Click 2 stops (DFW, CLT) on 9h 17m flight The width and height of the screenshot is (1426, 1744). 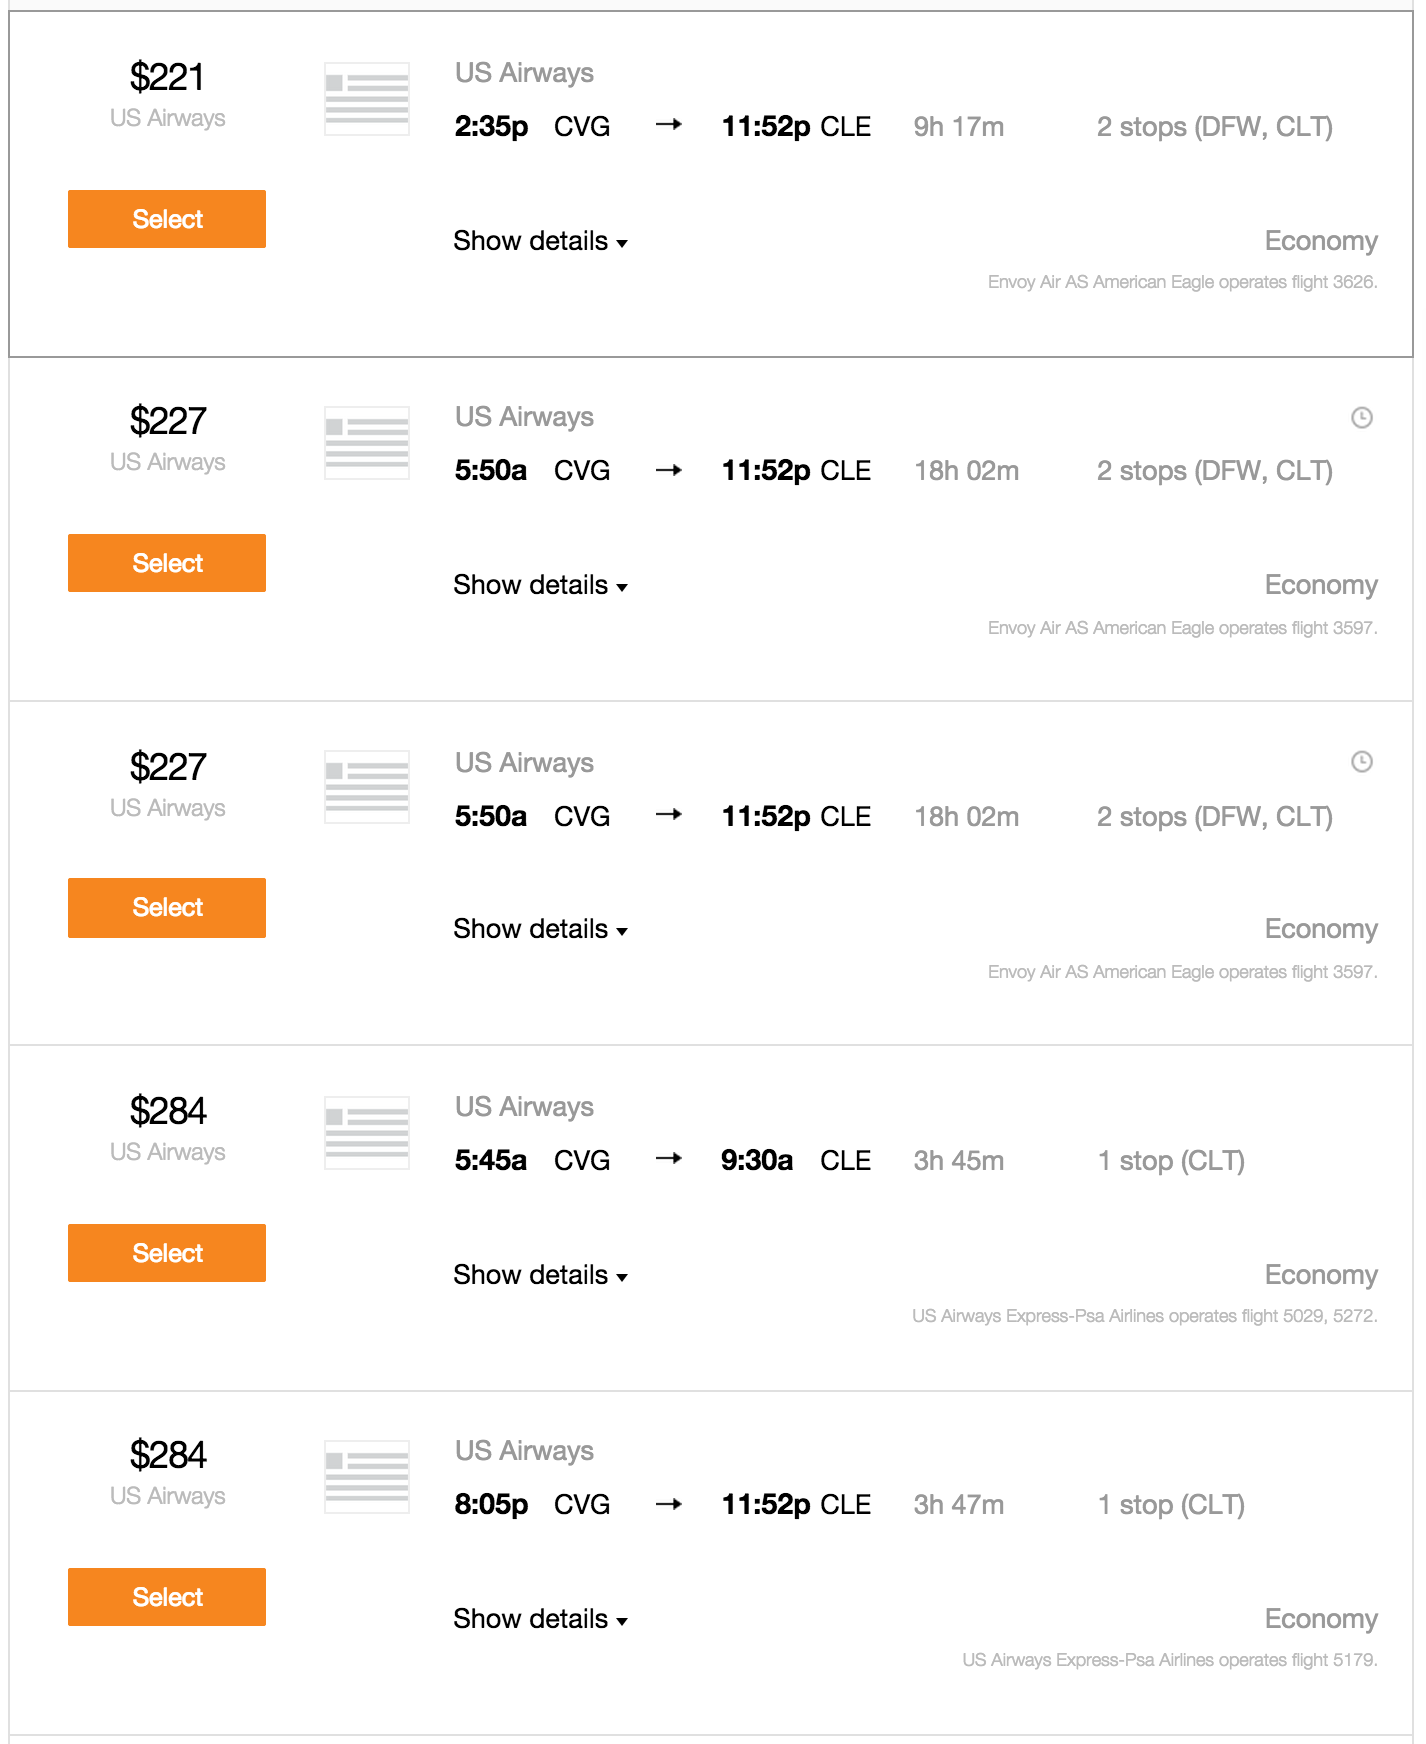click(1215, 127)
